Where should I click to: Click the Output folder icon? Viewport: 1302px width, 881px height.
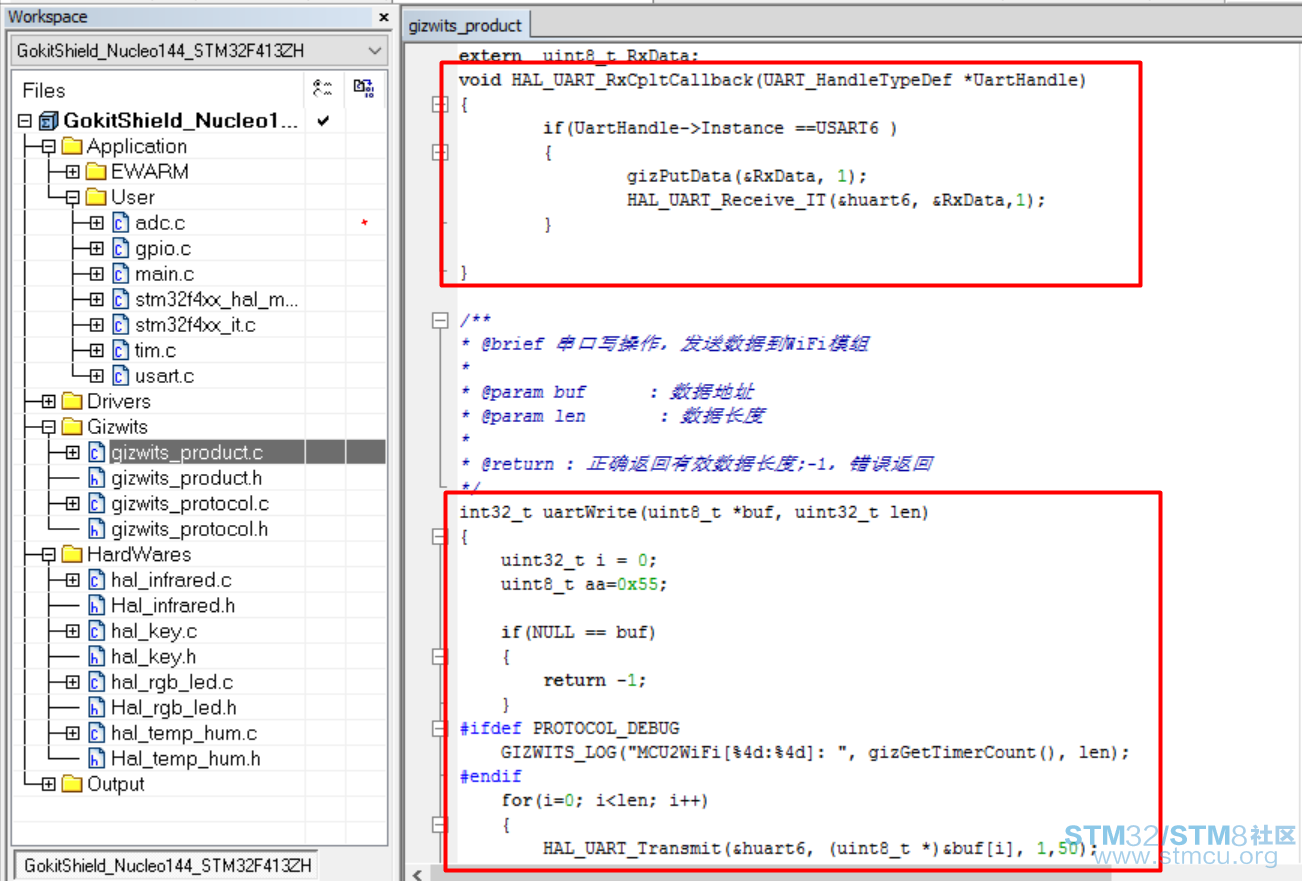[x=72, y=785]
